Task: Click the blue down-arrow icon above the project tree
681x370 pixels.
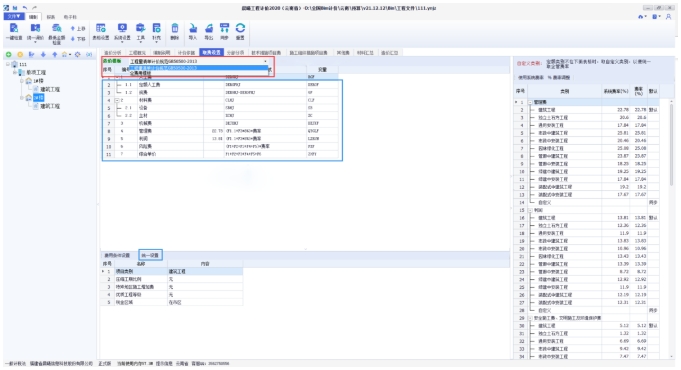Action: coord(43,55)
